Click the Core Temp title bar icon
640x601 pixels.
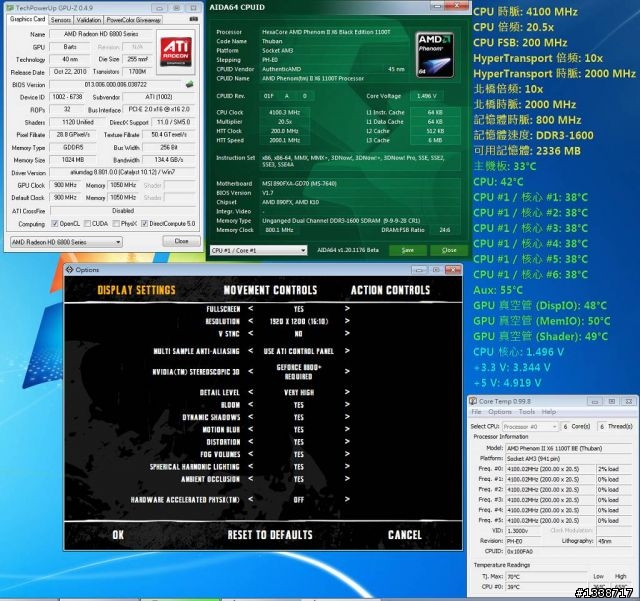pos(473,401)
